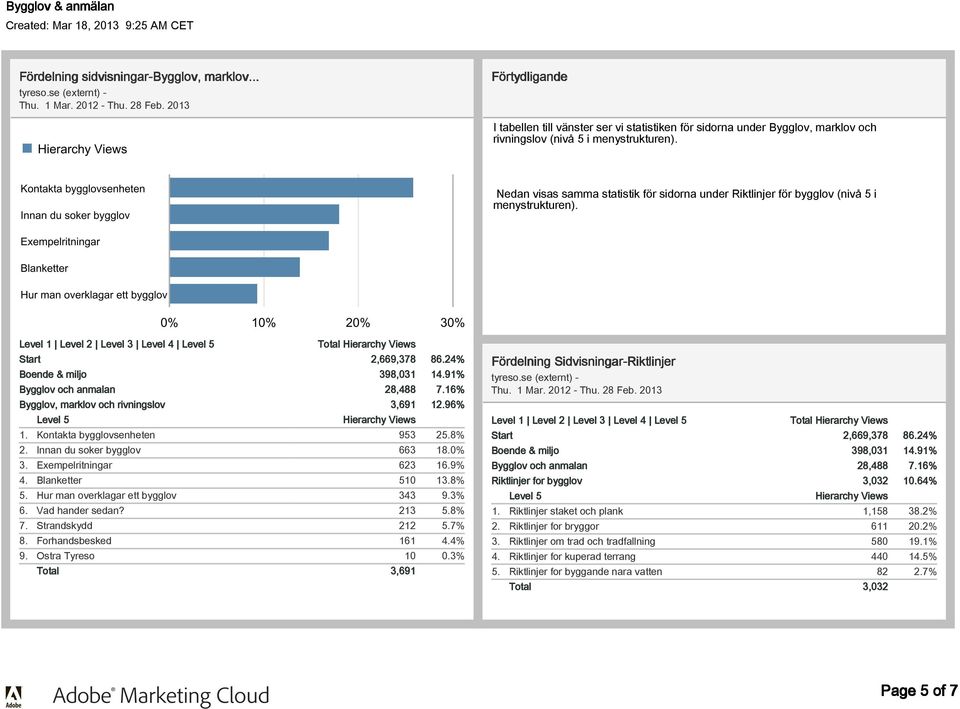Click the 'Kontakta bygglovsenheten' chart axis label
Image resolution: width=960 pixels, height=709 pixels.
click(83, 189)
